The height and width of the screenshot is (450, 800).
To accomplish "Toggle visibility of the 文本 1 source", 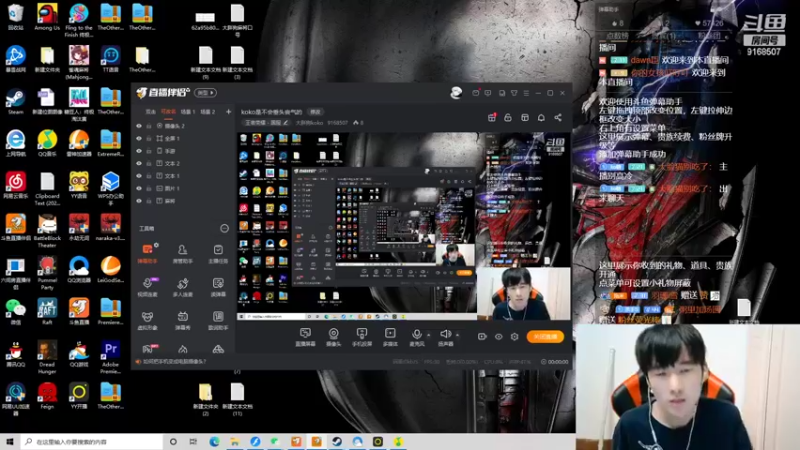I will coord(139,176).
